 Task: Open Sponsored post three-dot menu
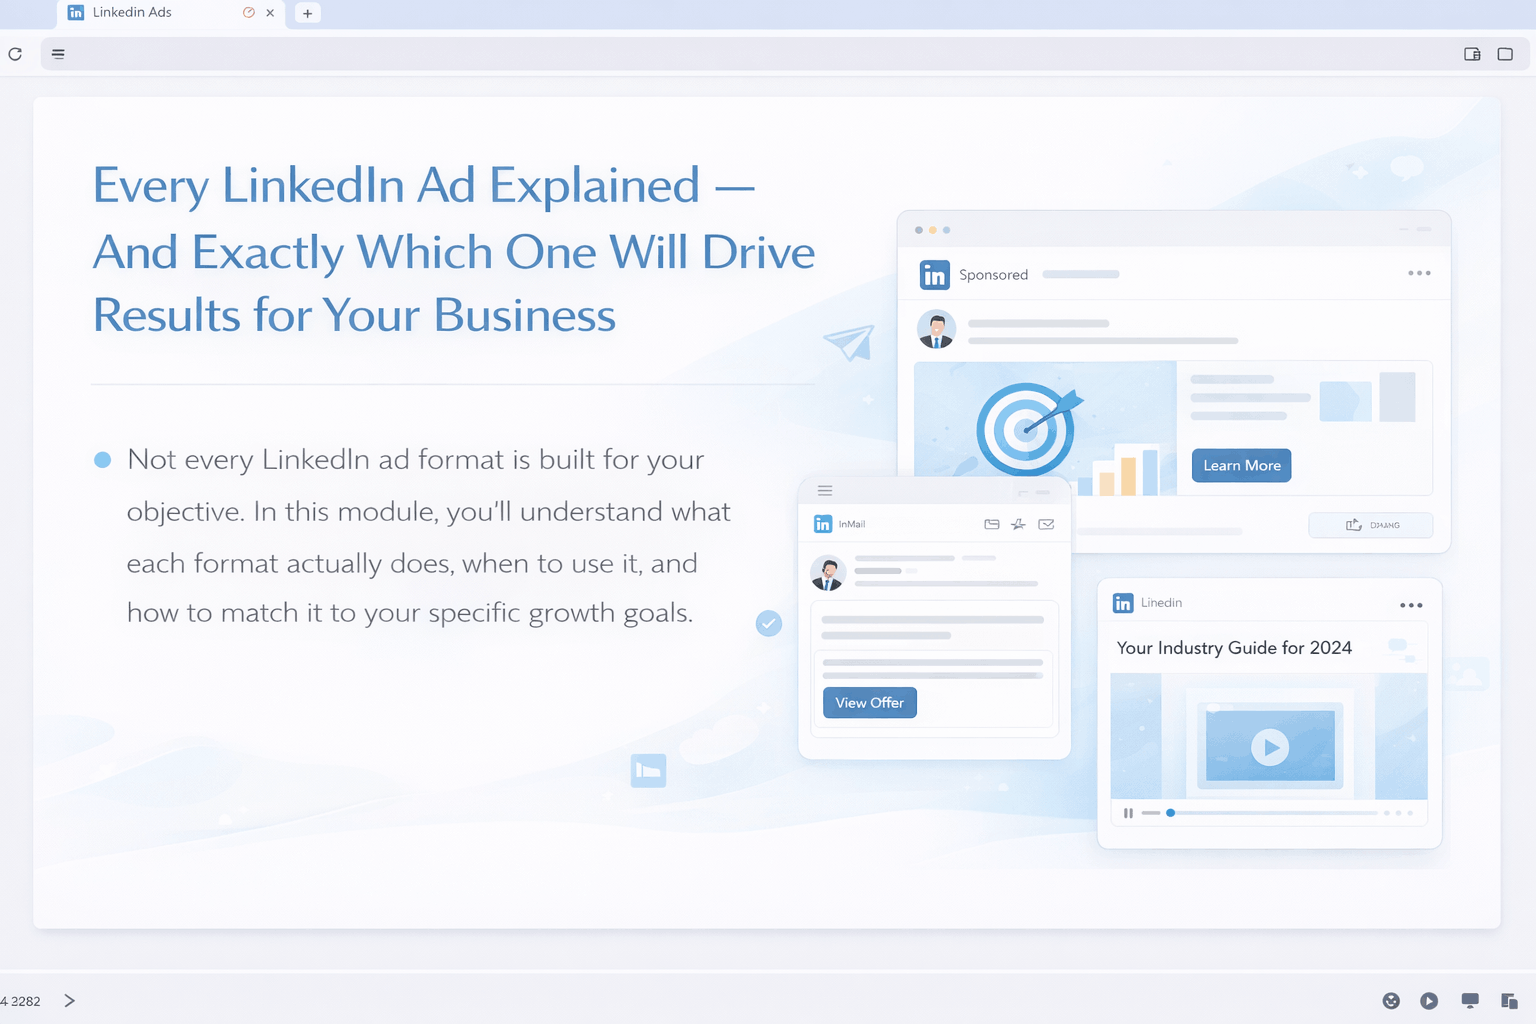[1418, 273]
